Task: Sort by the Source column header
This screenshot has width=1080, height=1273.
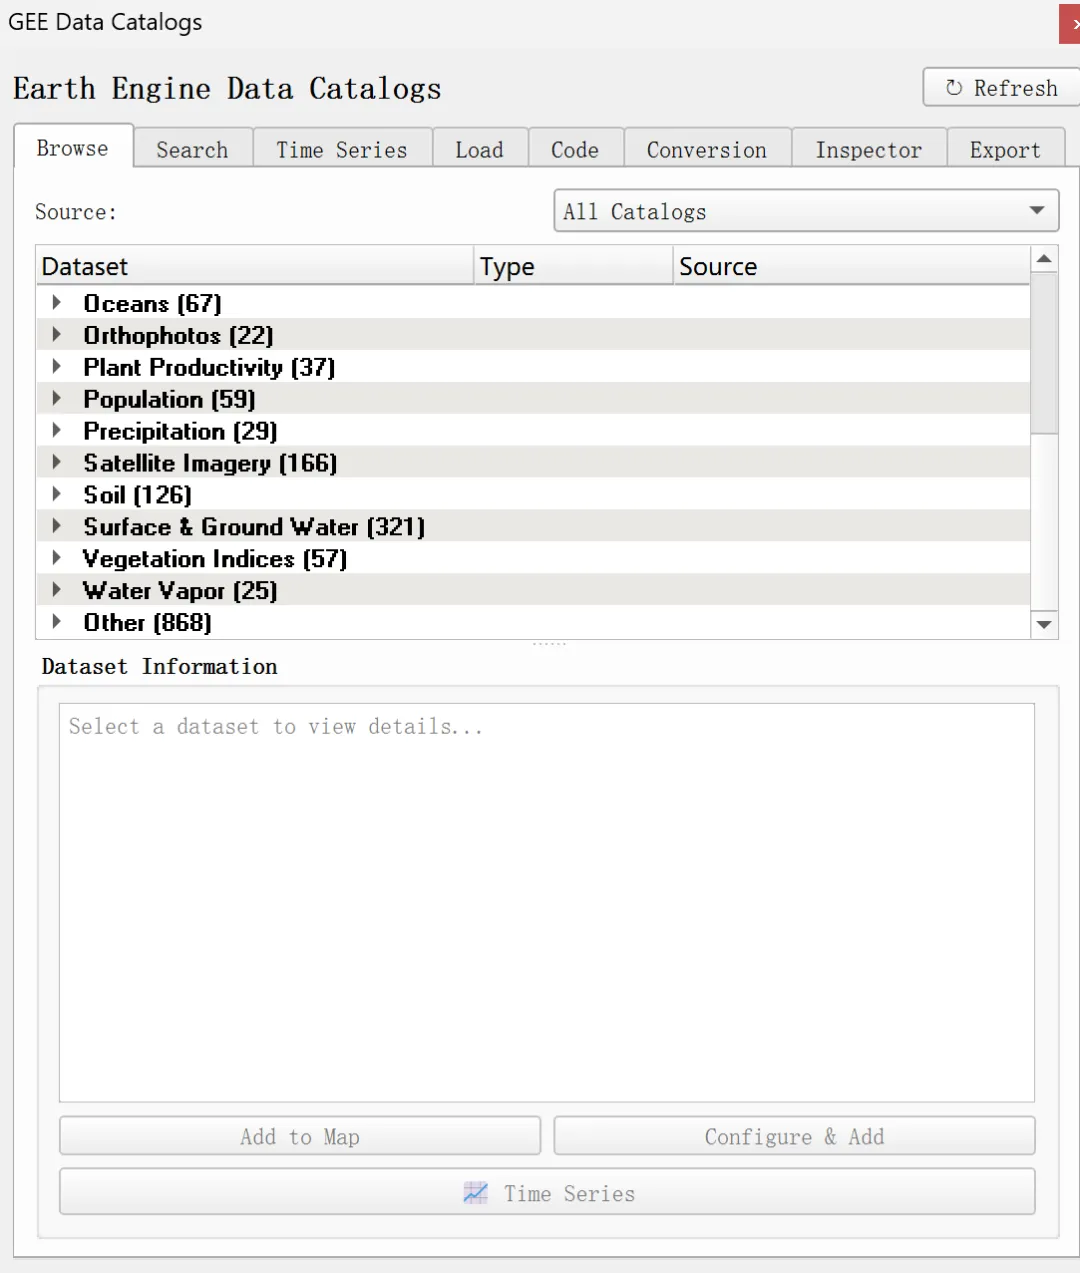Action: pos(851,266)
